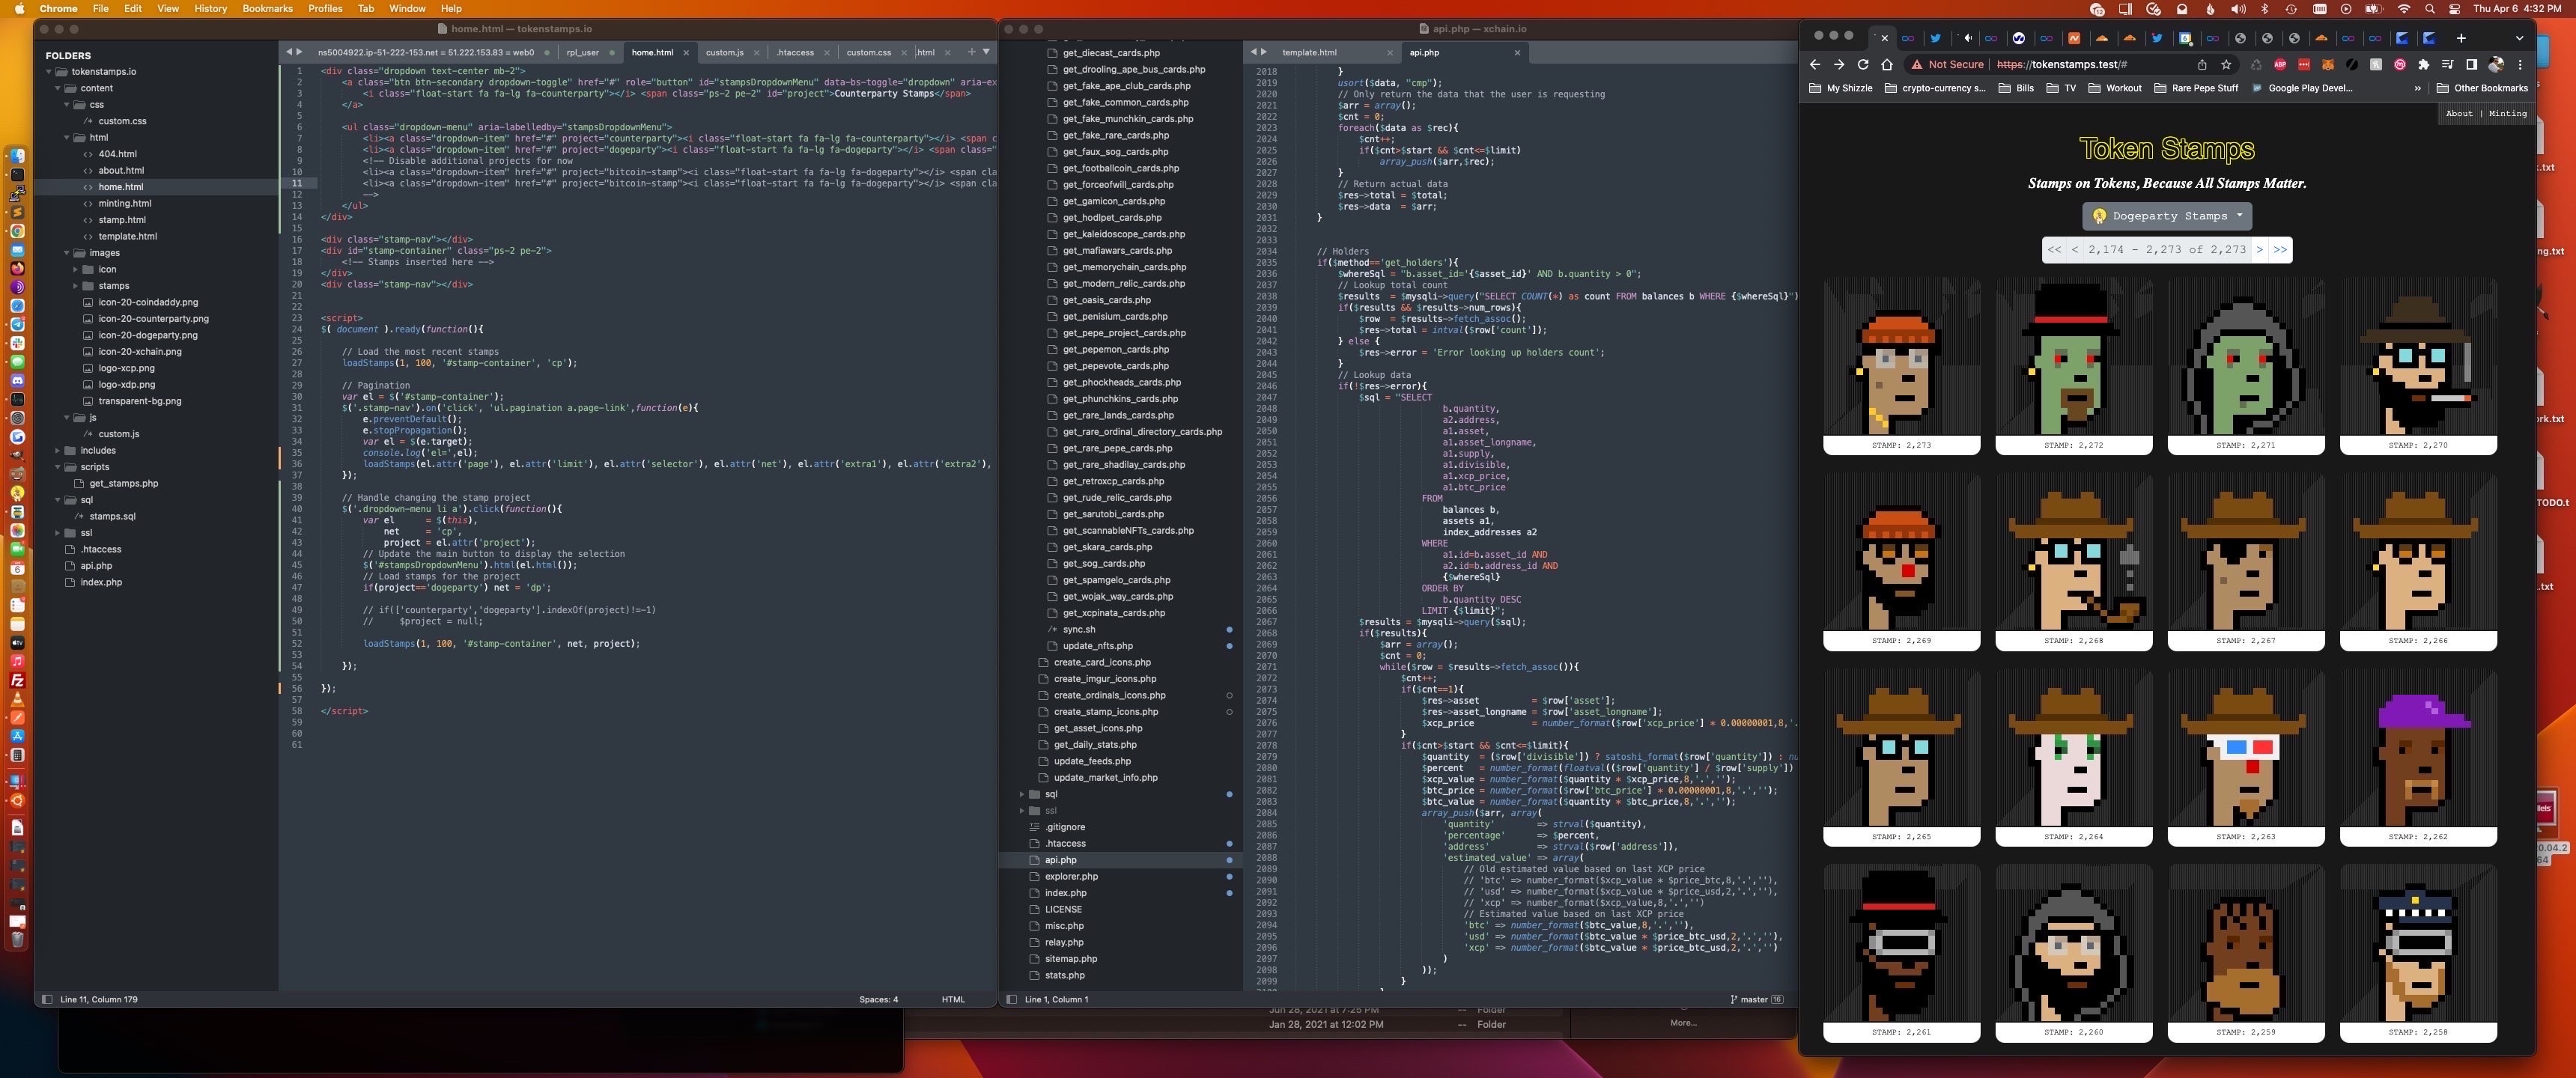This screenshot has height=1078, width=2576.
Task: Open the Sublime Text Dock icon
Action: coord(17,212)
